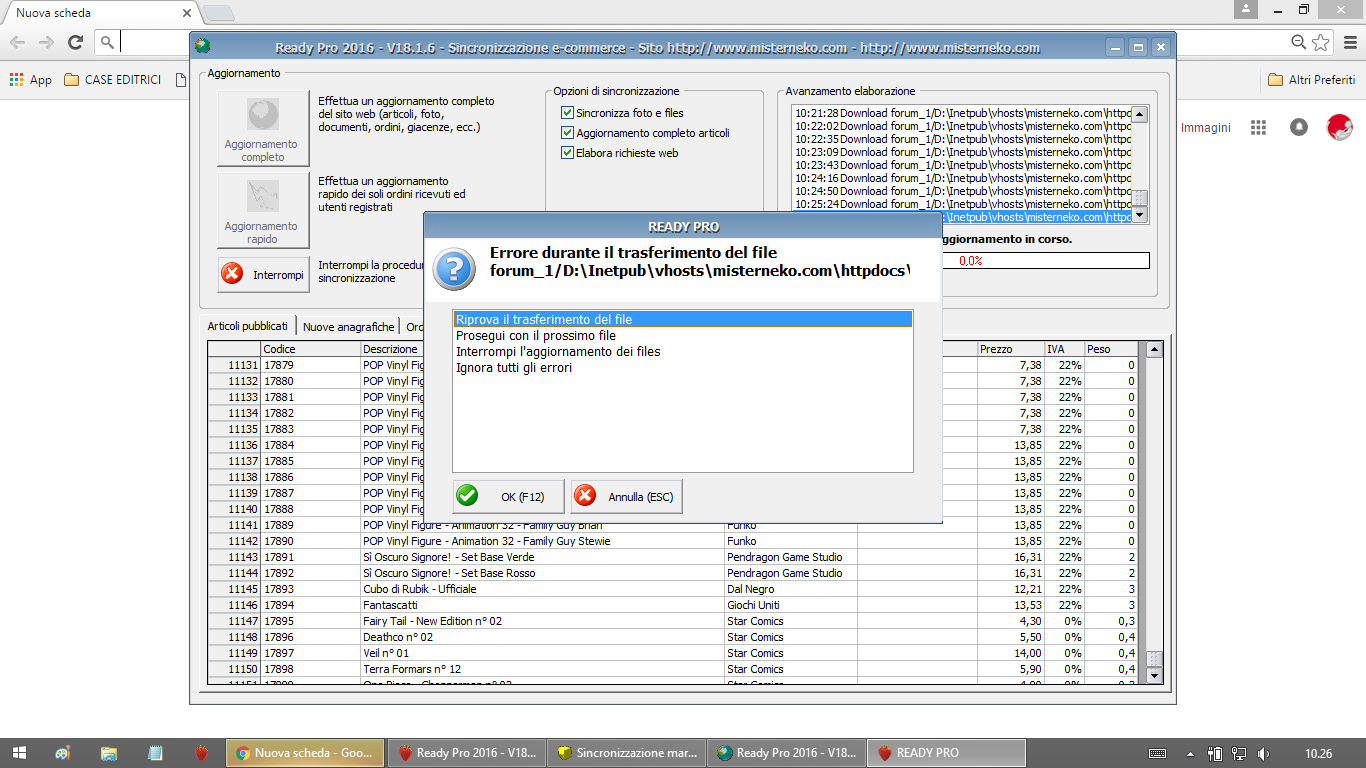The image size is (1366, 768).
Task: Go back in Chrome with the back arrow
Action: 18,42
